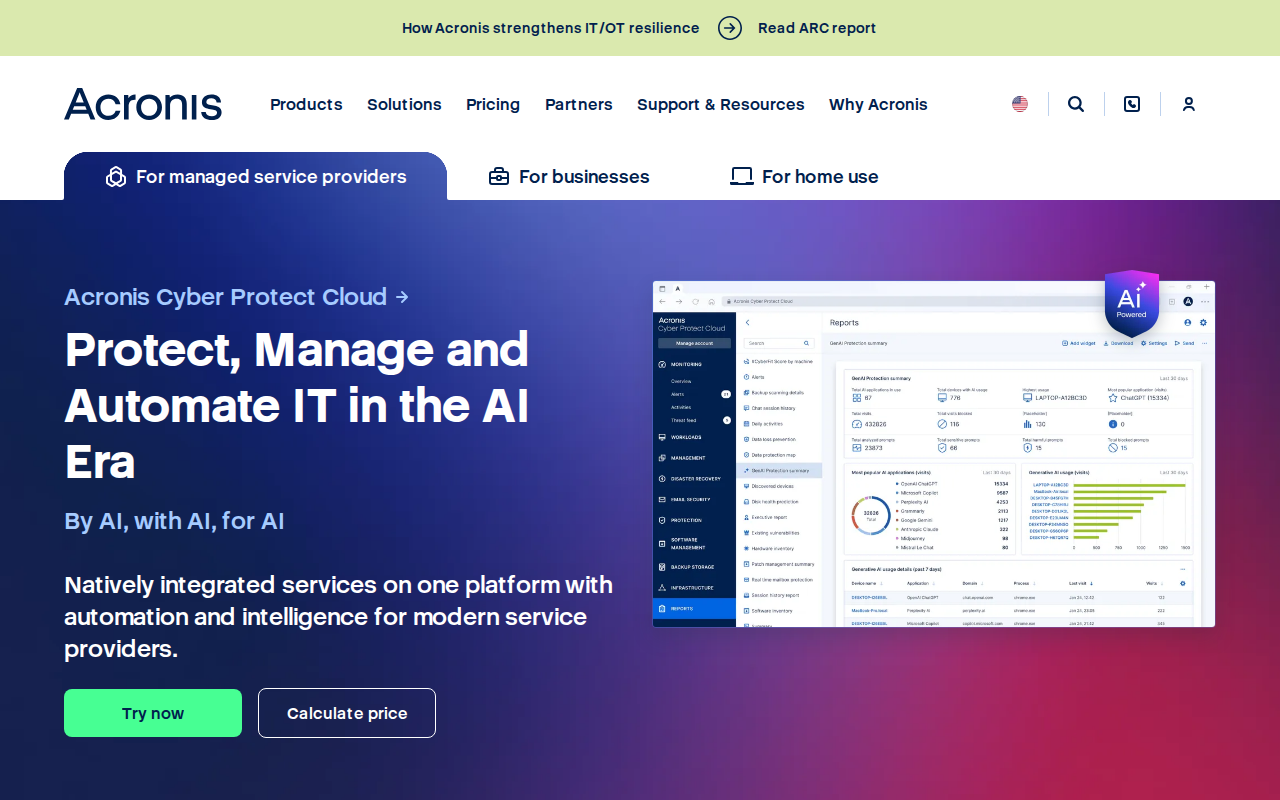Open the region selector US flag icon
Image resolution: width=1280 pixels, height=800 pixels.
[1020, 104]
